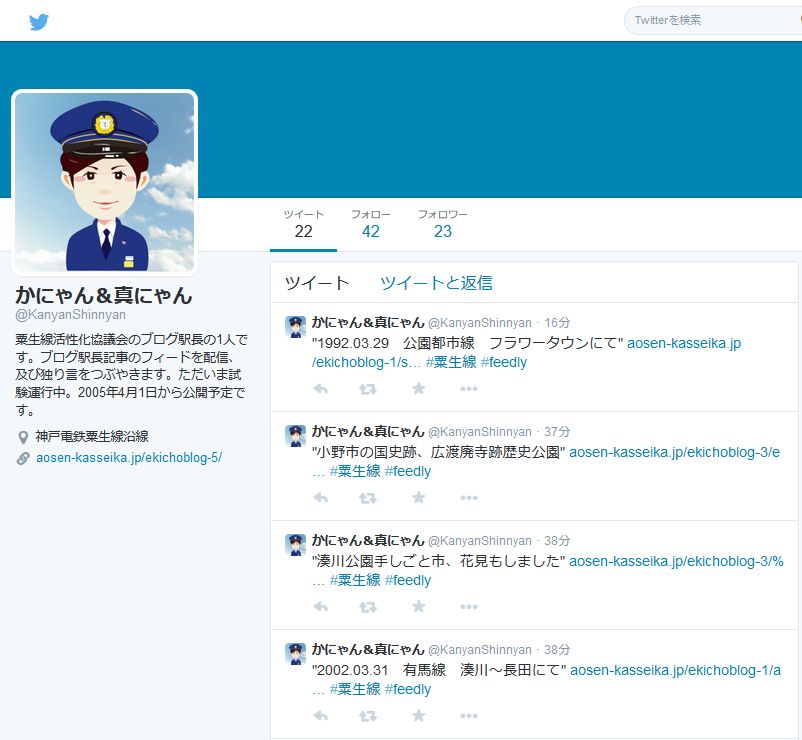Open the 37分 timestamp of second tweet
The image size is (802, 740).
pos(557,432)
